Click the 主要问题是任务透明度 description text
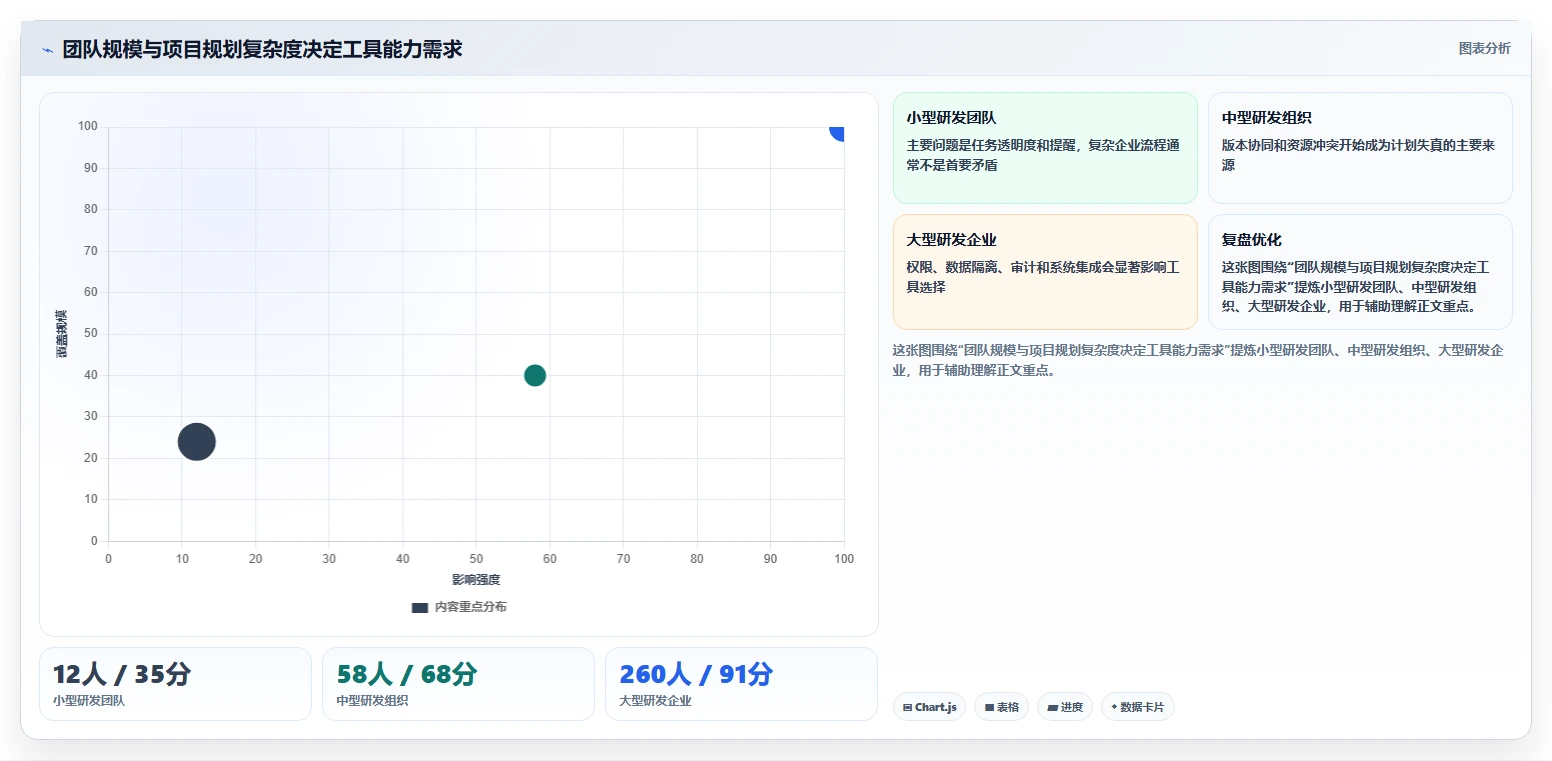Viewport: 1552px width, 761px height. click(1043, 155)
